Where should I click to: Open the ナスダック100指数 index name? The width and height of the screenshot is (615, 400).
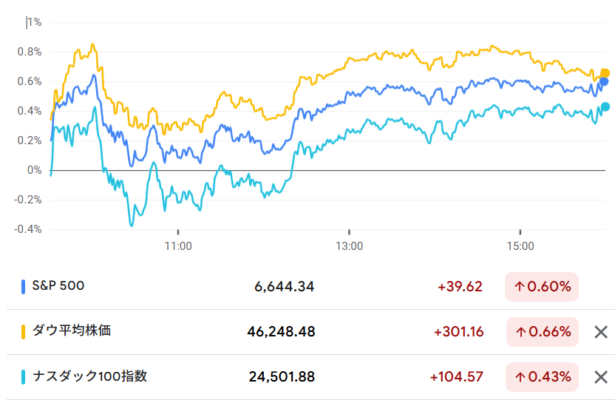click(90, 377)
